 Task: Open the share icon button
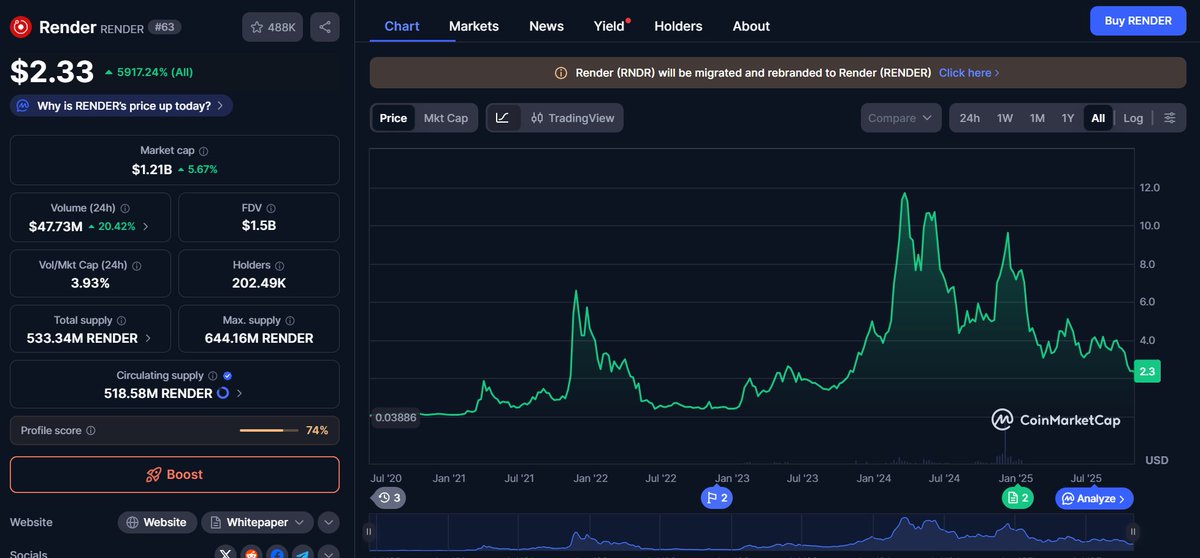click(324, 27)
